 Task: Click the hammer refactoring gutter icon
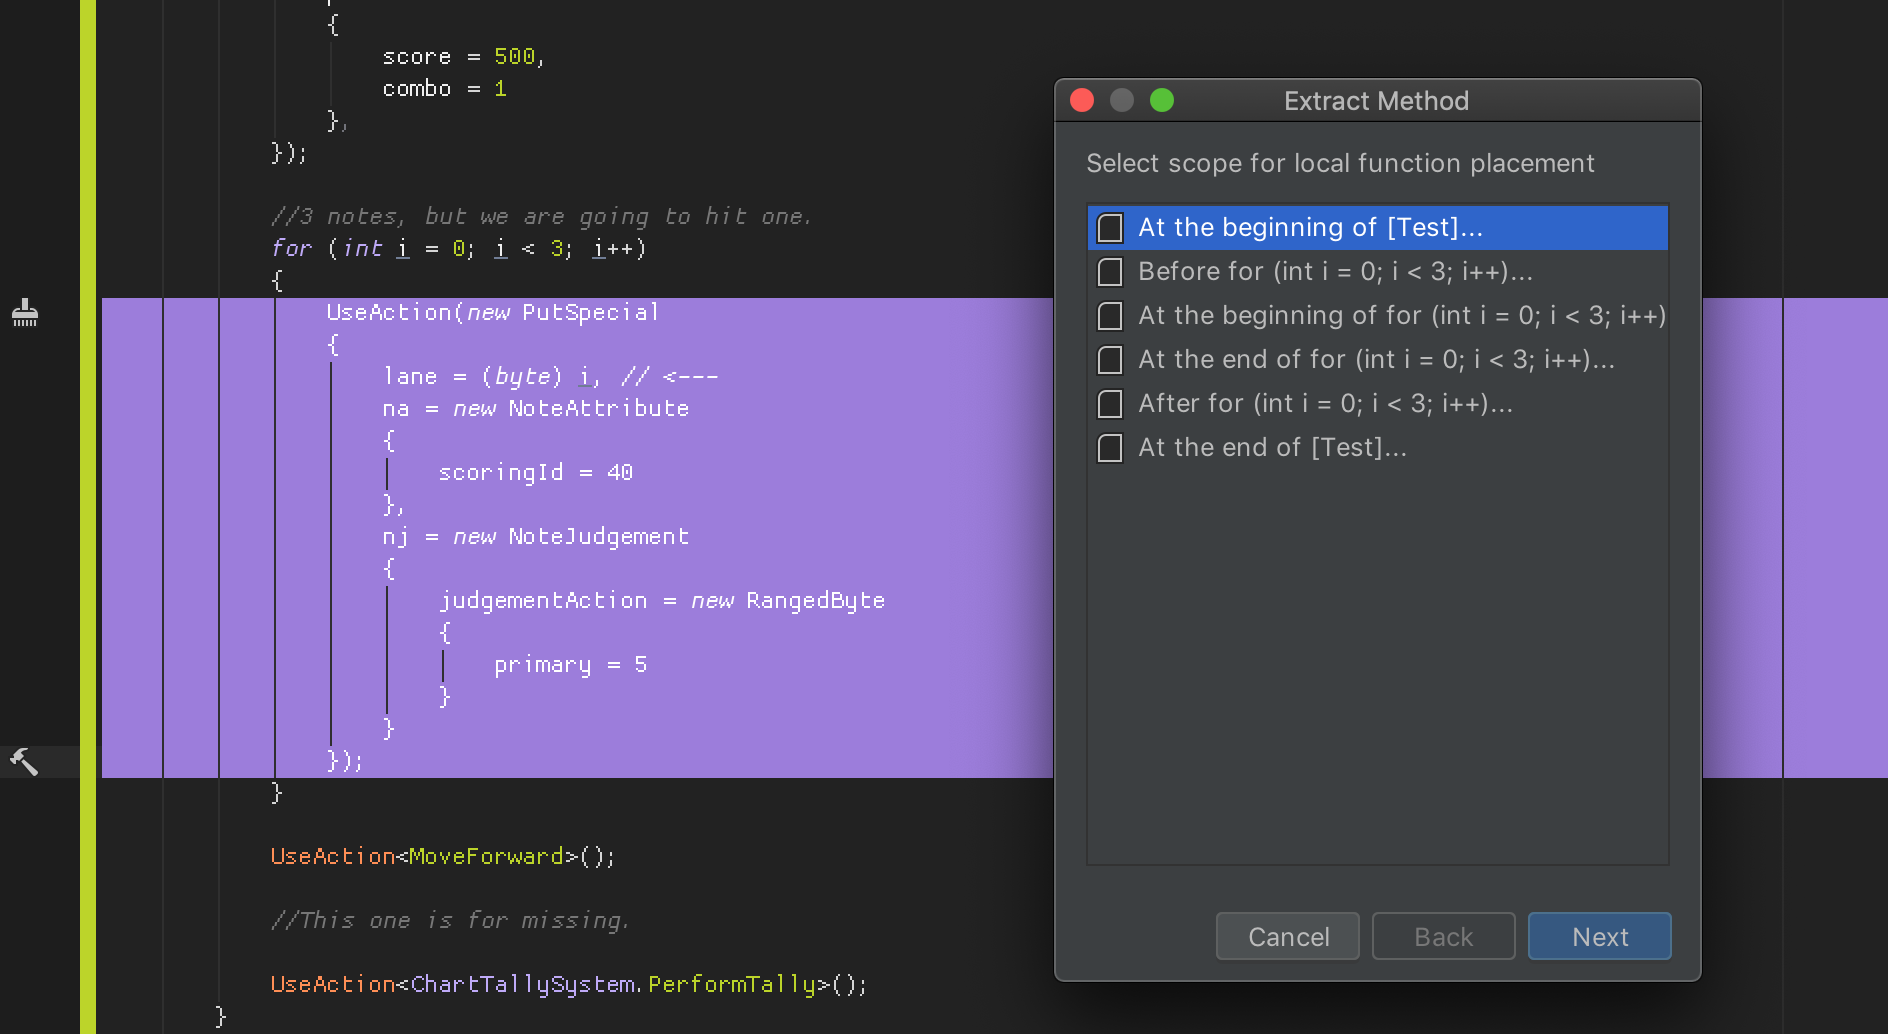[x=24, y=762]
